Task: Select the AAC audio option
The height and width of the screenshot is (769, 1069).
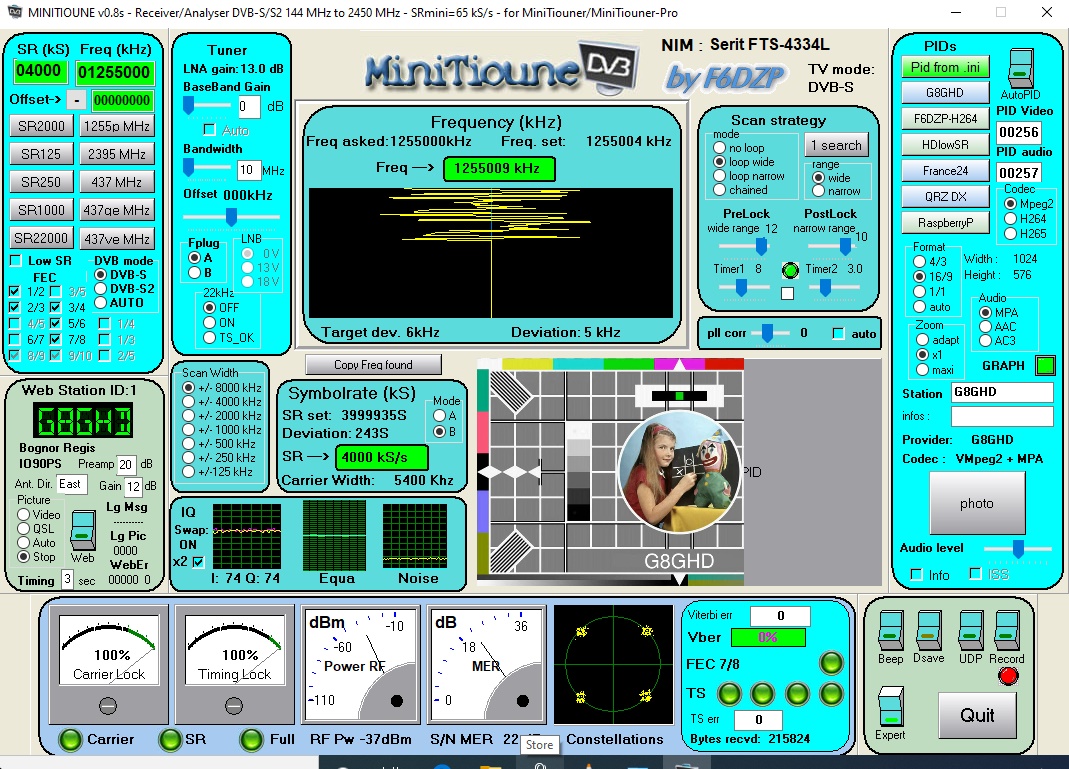Action: (985, 327)
